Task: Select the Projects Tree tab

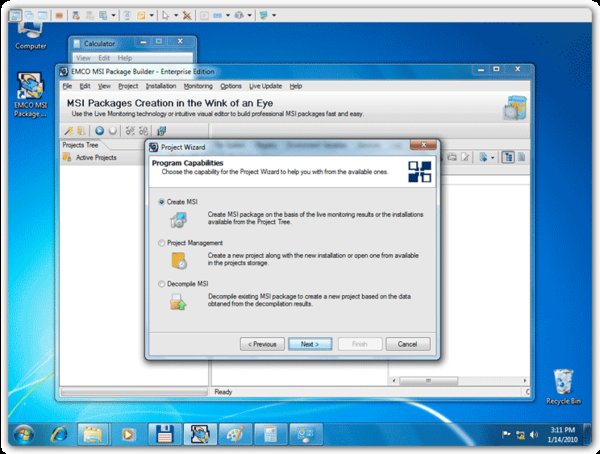Action: pos(80,145)
